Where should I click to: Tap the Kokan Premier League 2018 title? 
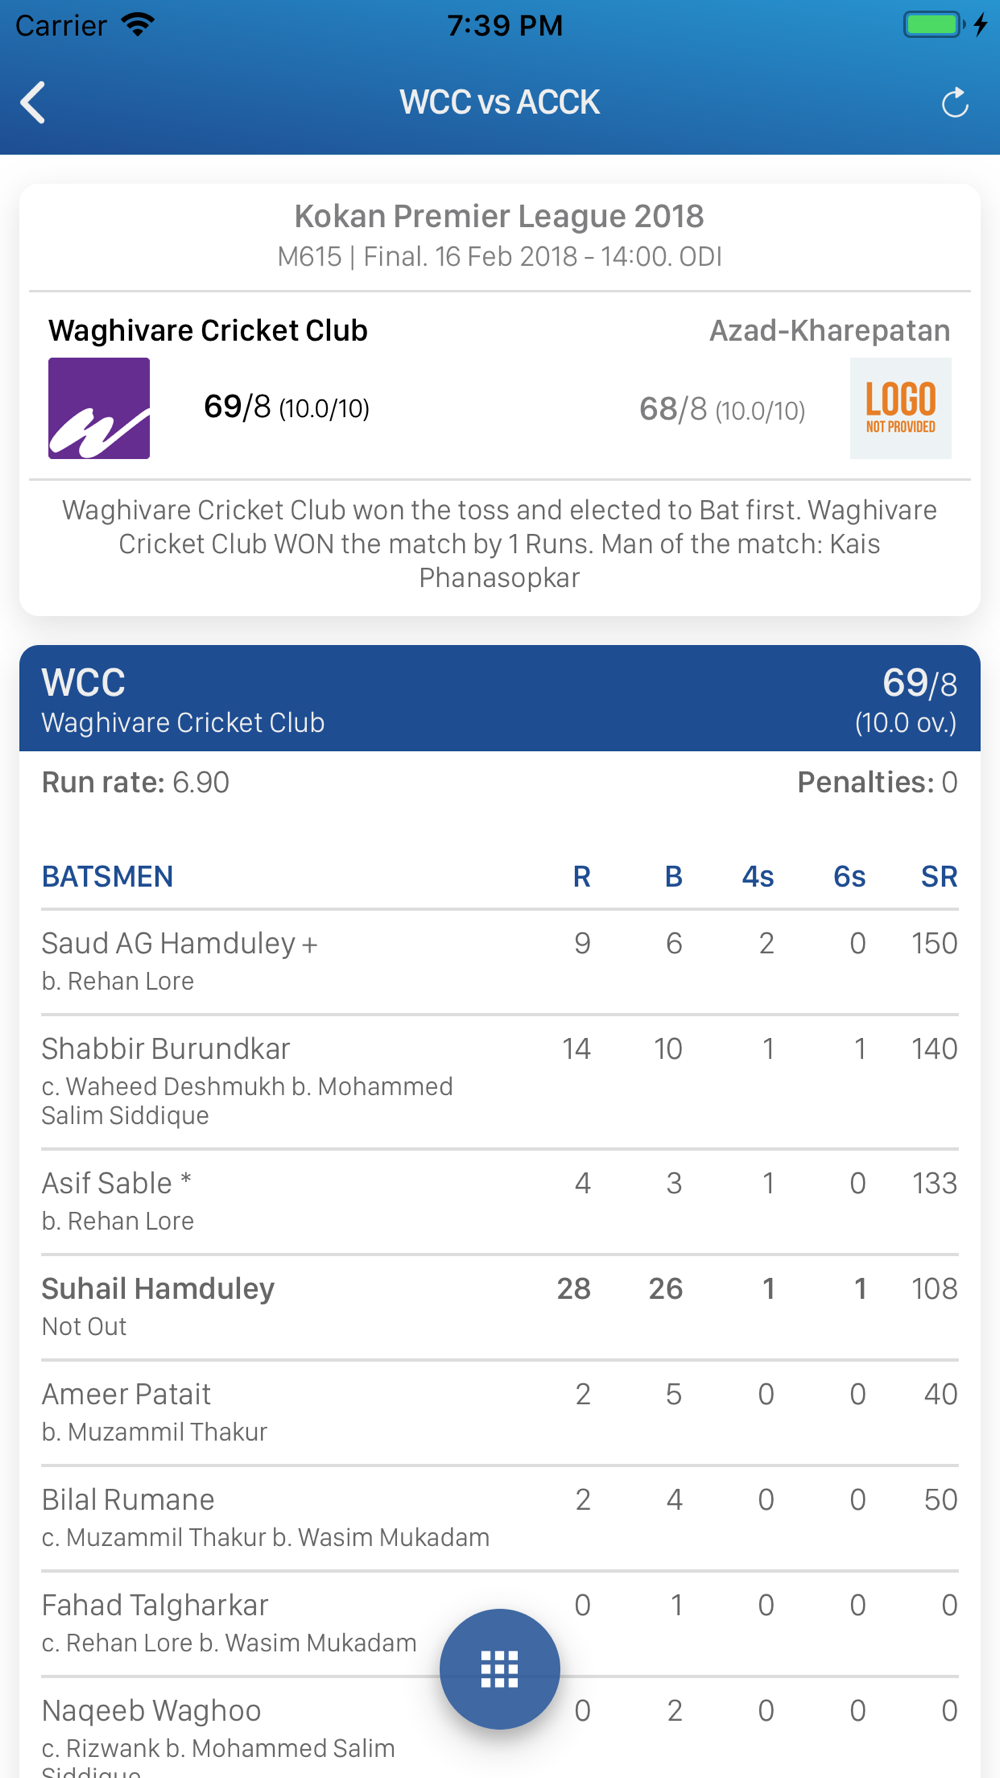499,216
